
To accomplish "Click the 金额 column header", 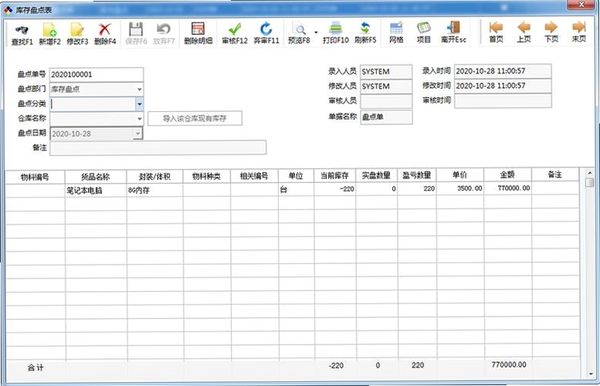I will coord(507,175).
